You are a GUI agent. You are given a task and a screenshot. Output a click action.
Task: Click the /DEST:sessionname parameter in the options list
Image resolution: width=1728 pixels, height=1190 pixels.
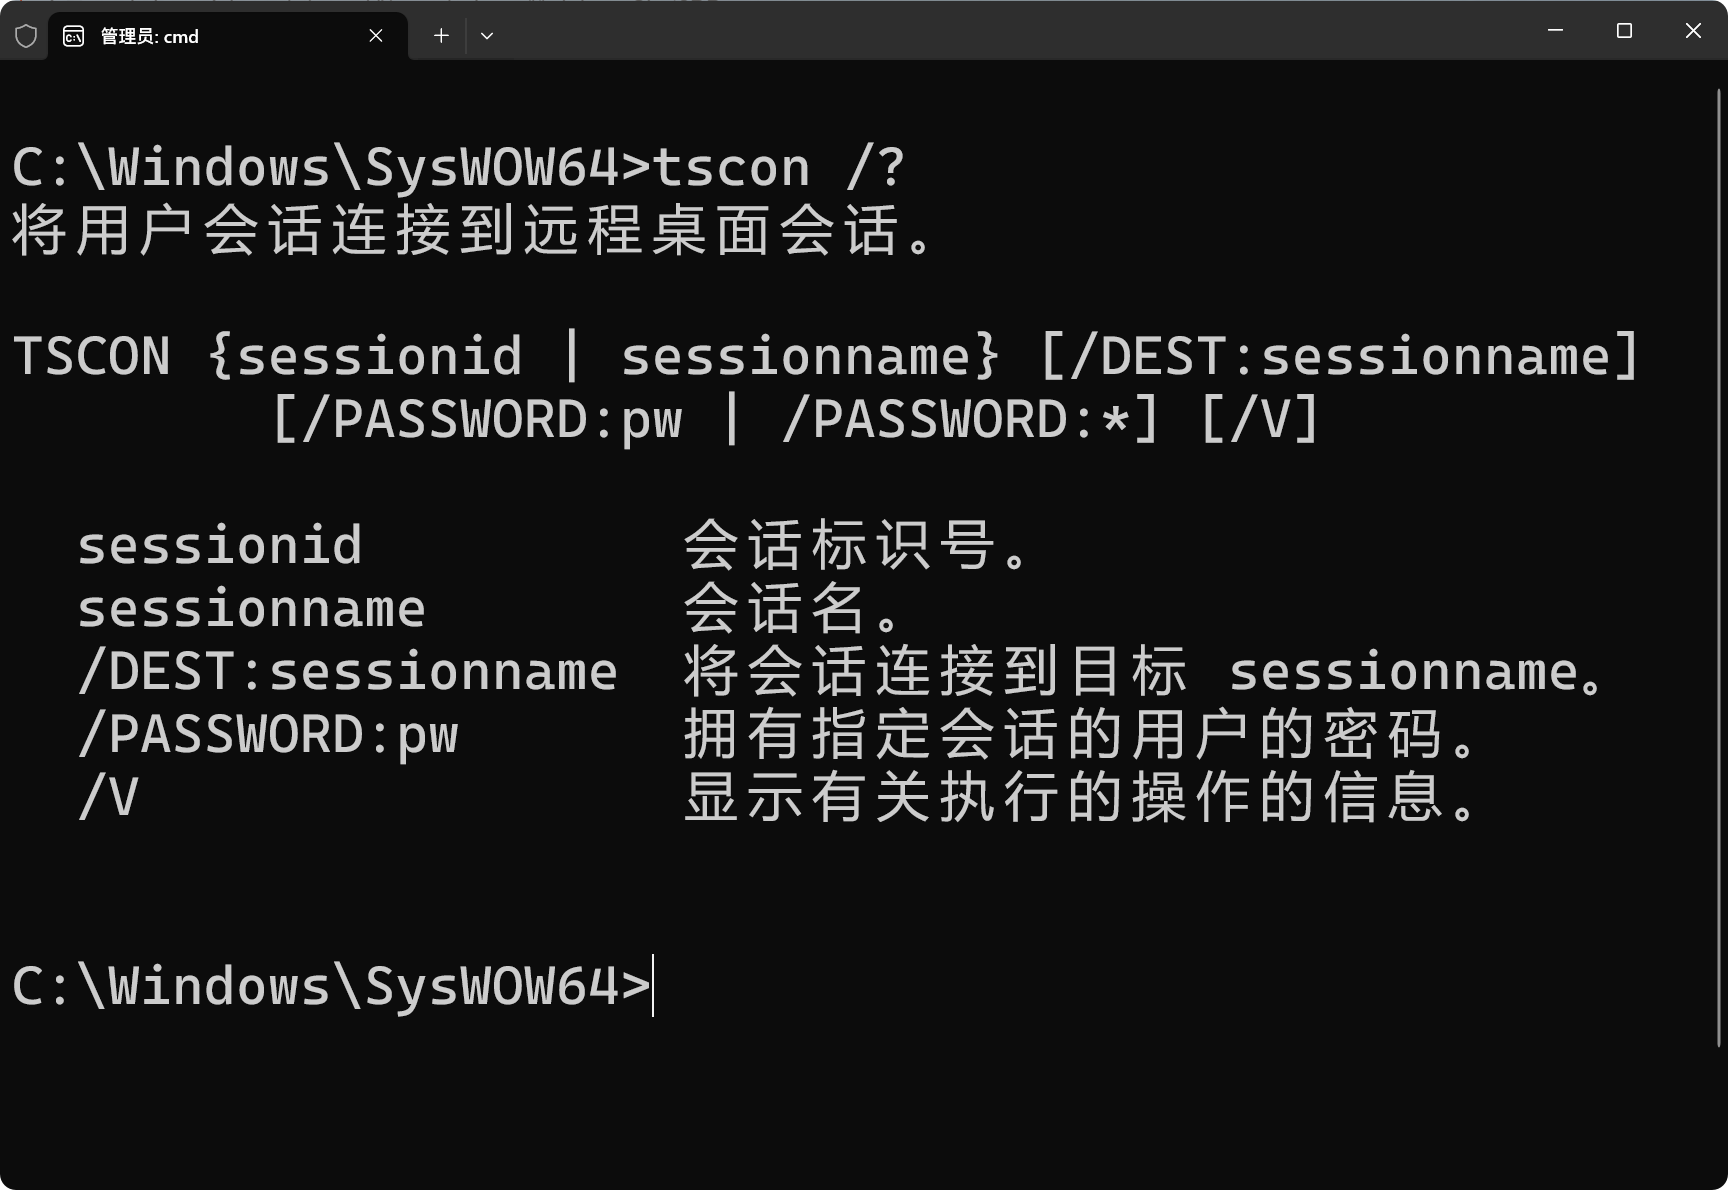(347, 672)
